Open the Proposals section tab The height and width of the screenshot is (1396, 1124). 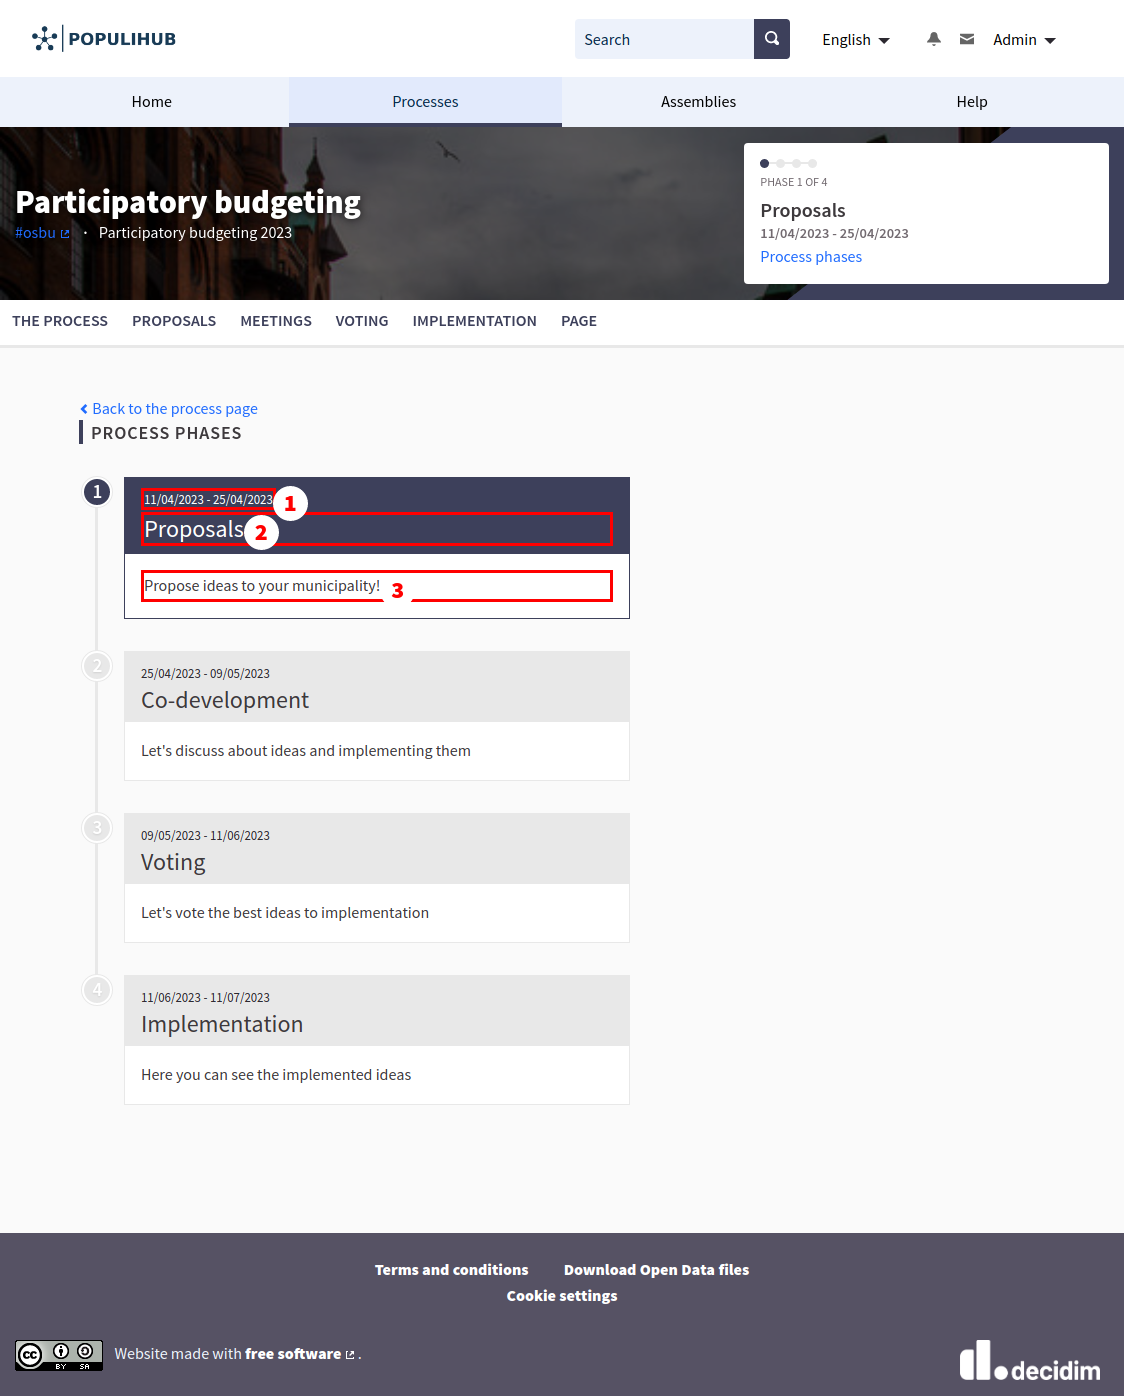click(x=174, y=321)
